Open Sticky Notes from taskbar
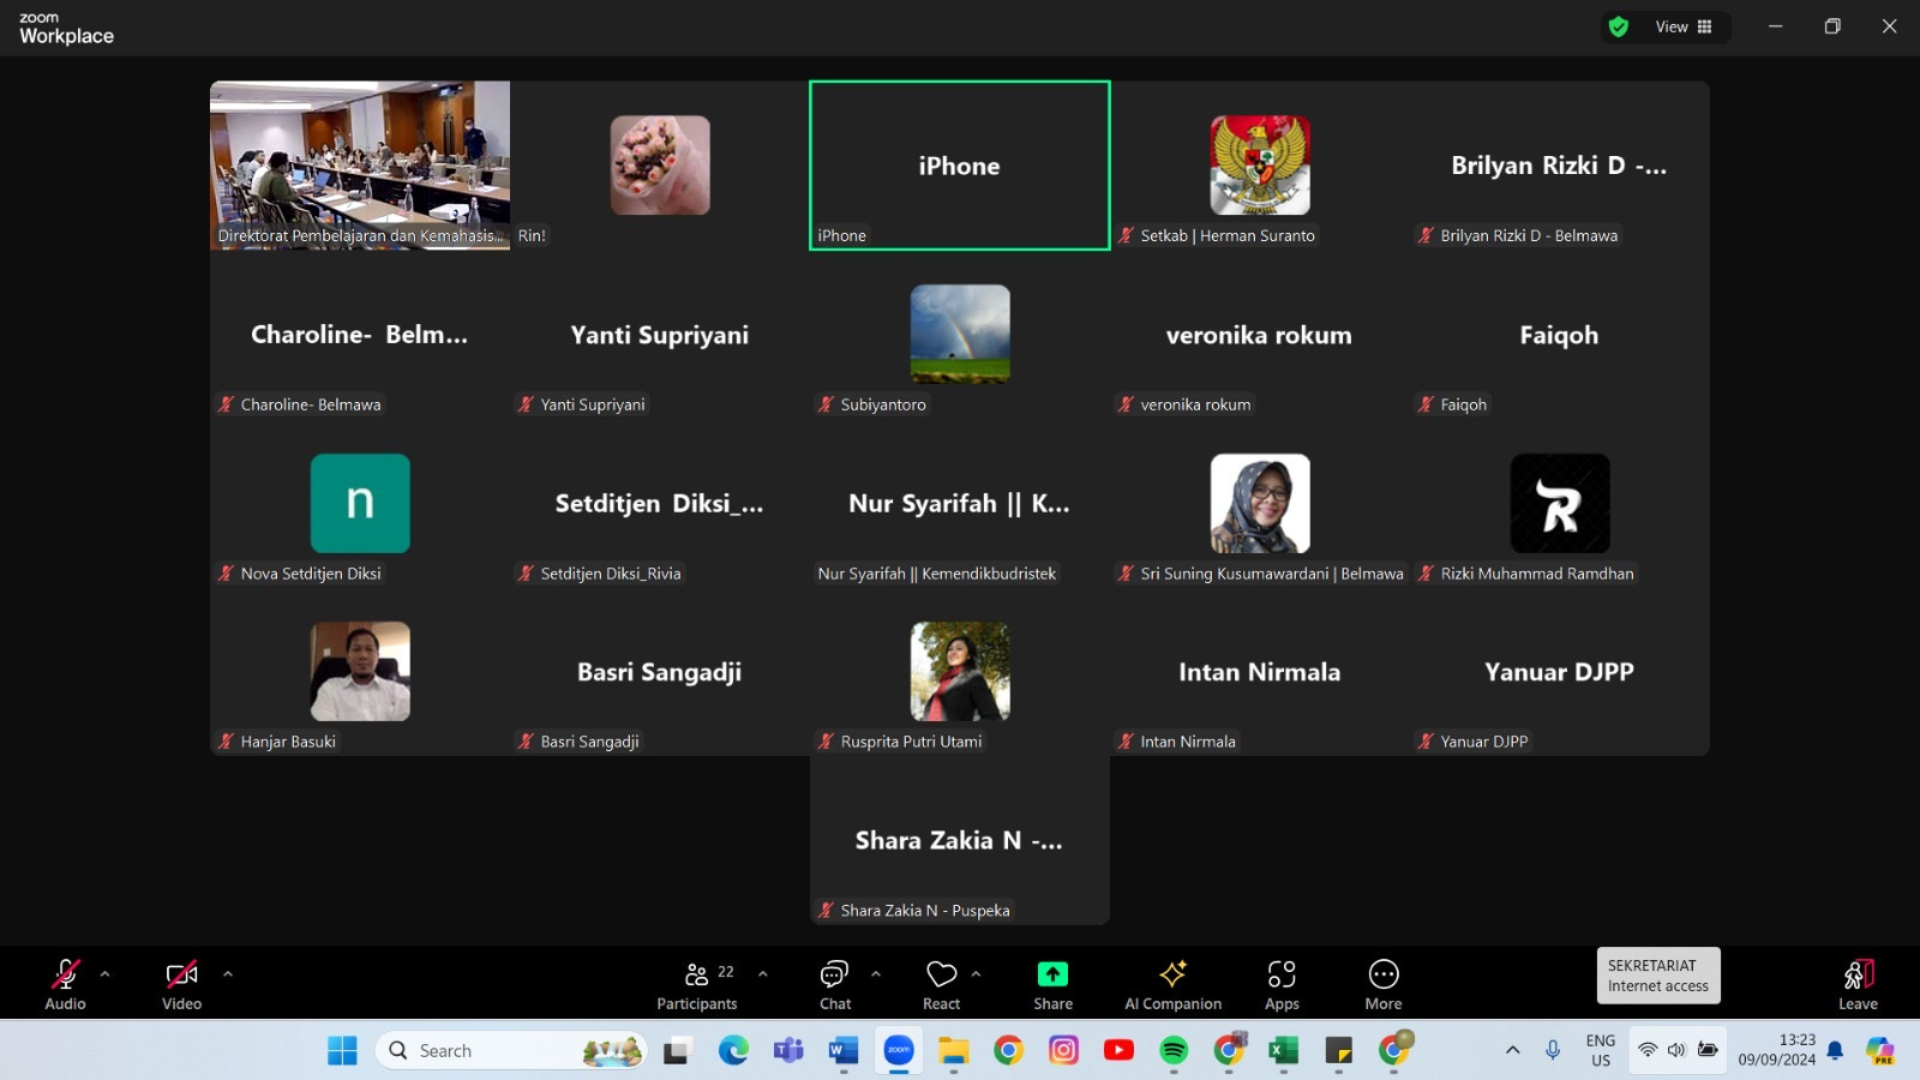 (1338, 1050)
